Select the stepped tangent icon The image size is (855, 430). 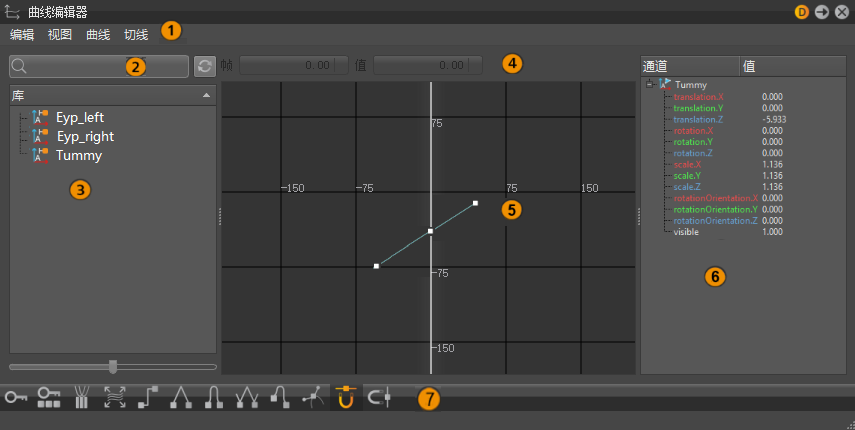tap(148, 397)
